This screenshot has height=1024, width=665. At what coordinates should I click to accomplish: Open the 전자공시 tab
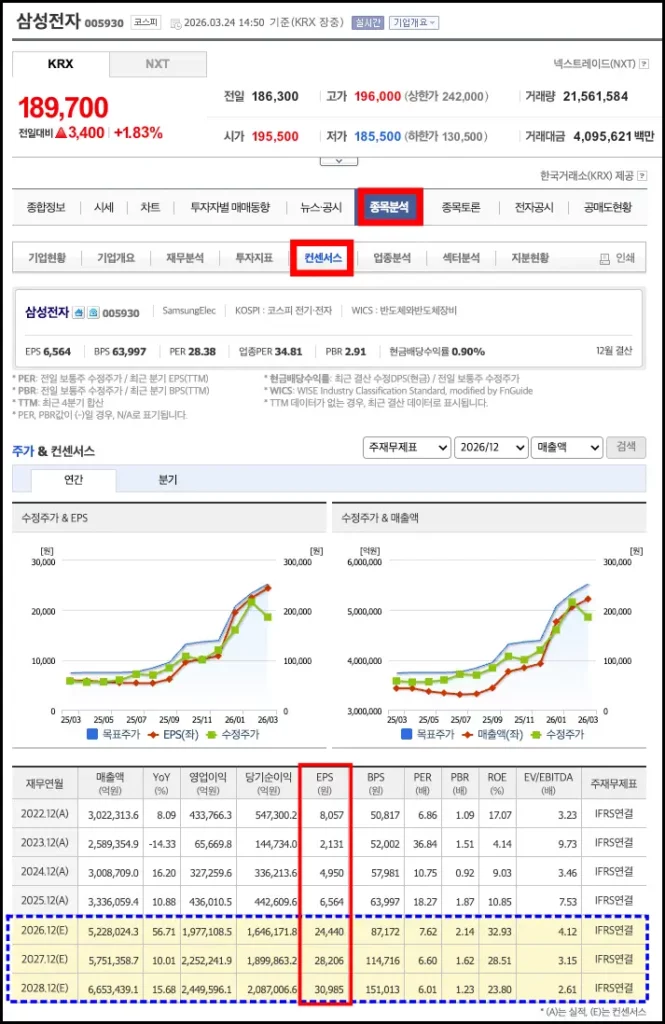pyautogui.click(x=534, y=207)
